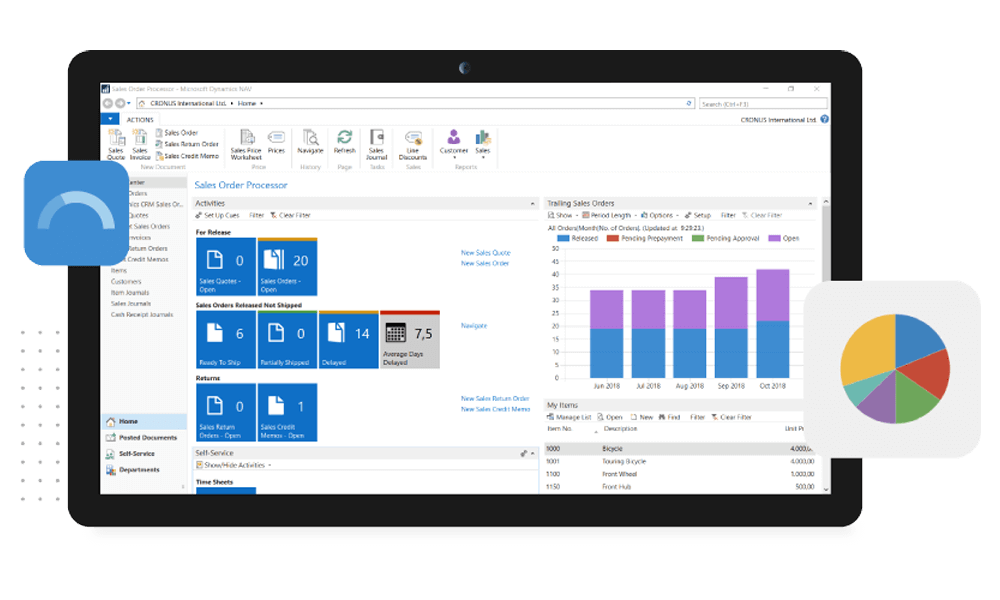Open Sales Journals in the navigation pane

tap(131, 304)
